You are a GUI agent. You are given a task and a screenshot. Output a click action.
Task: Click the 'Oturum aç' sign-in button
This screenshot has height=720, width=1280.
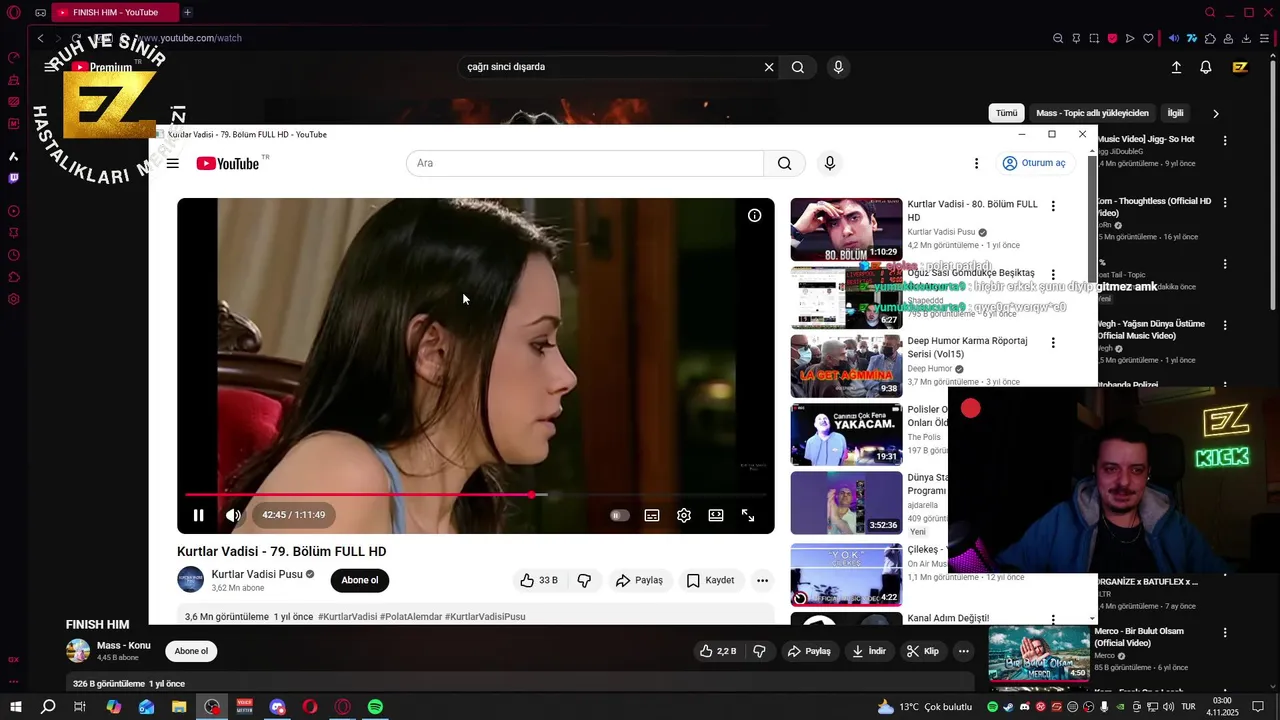1034,163
